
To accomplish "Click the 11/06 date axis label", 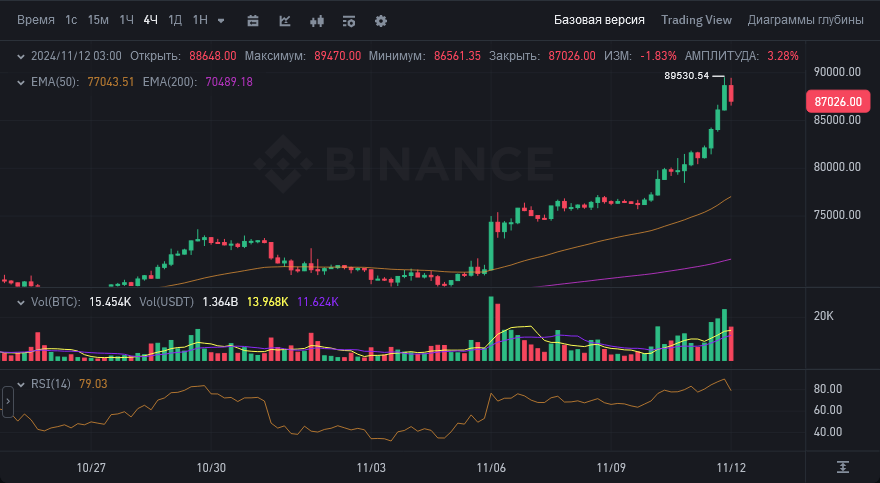I will [x=491, y=468].
